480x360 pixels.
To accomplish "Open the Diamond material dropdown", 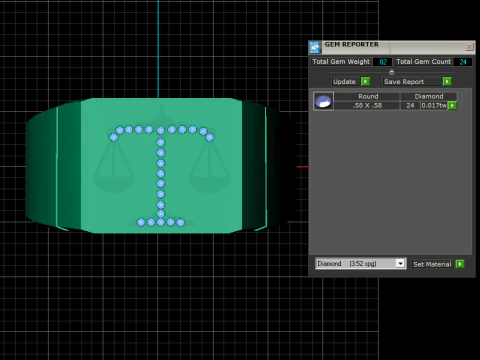I will 361,264.
